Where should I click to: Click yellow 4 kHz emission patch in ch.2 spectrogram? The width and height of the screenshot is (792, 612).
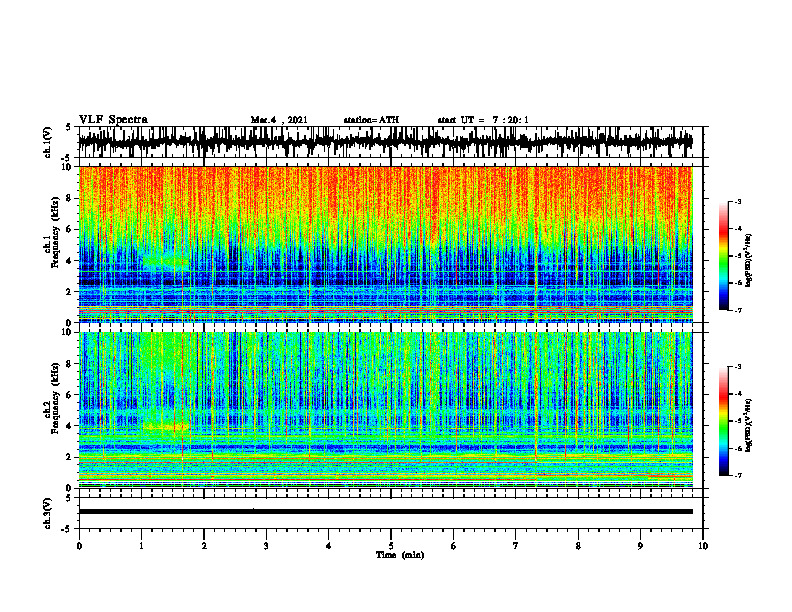[166, 427]
